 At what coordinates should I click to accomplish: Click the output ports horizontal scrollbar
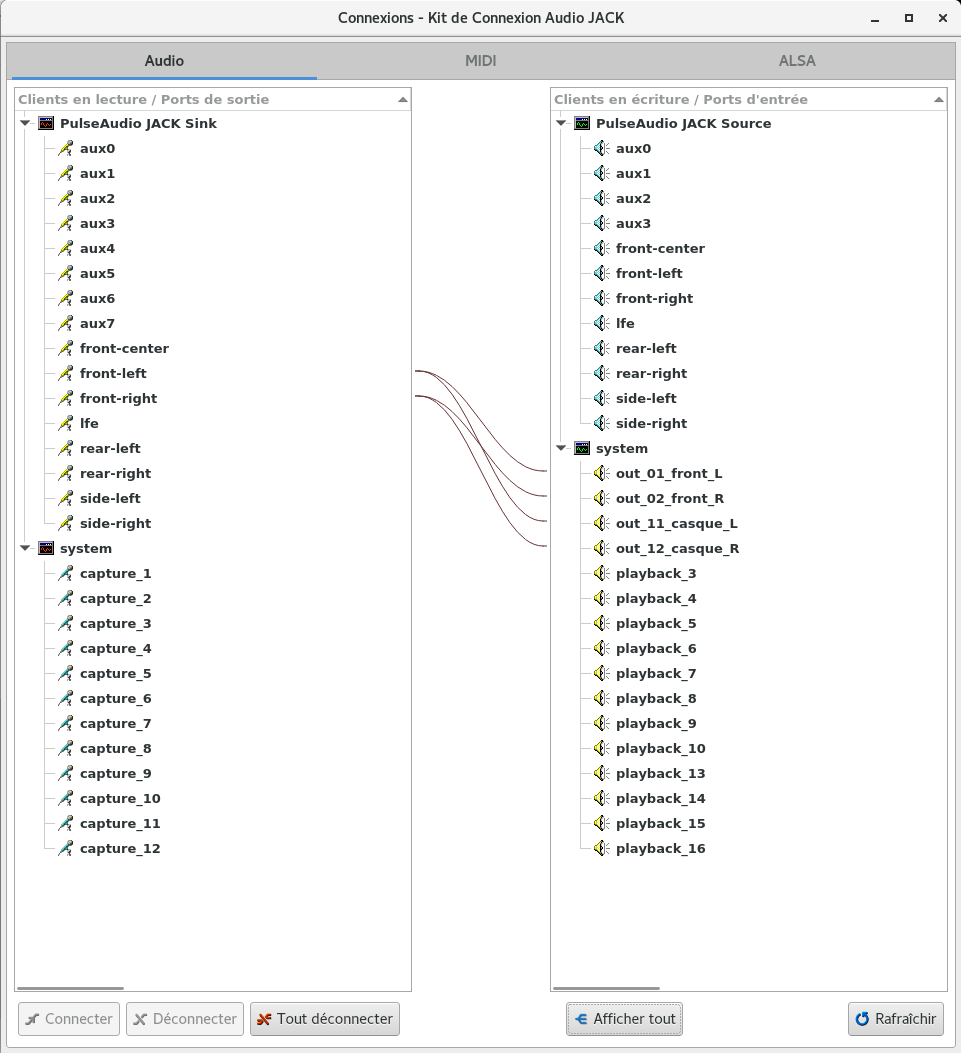[x=70, y=989]
